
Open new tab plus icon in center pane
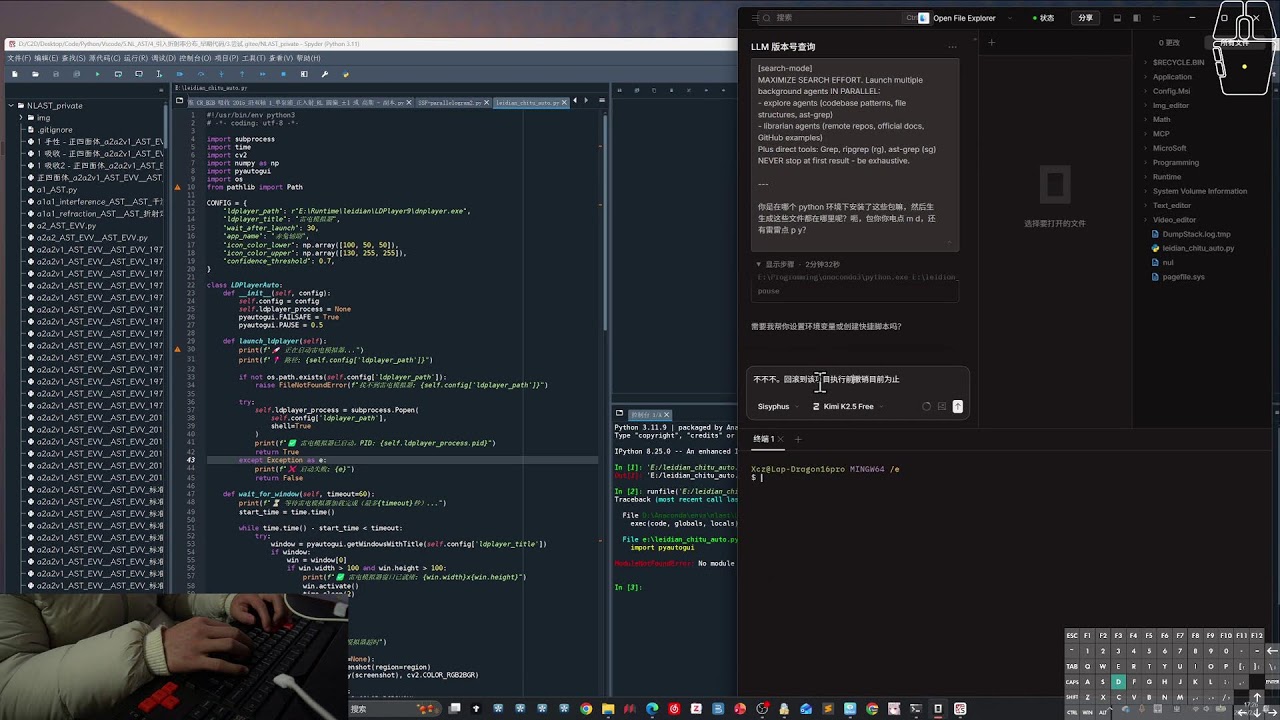pyautogui.click(x=991, y=42)
